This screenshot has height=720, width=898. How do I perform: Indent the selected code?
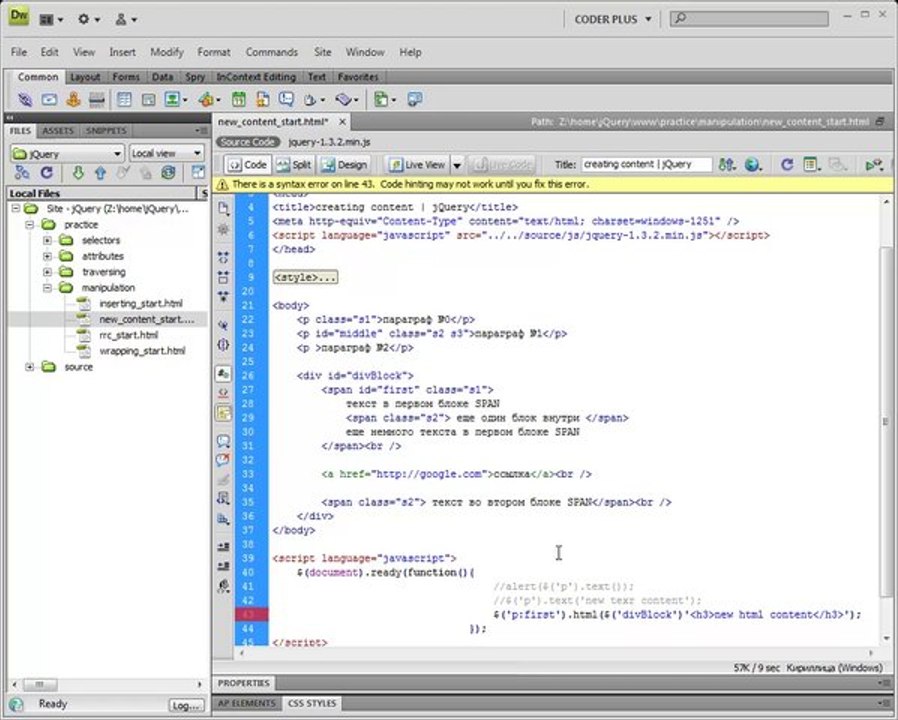tap(223, 547)
